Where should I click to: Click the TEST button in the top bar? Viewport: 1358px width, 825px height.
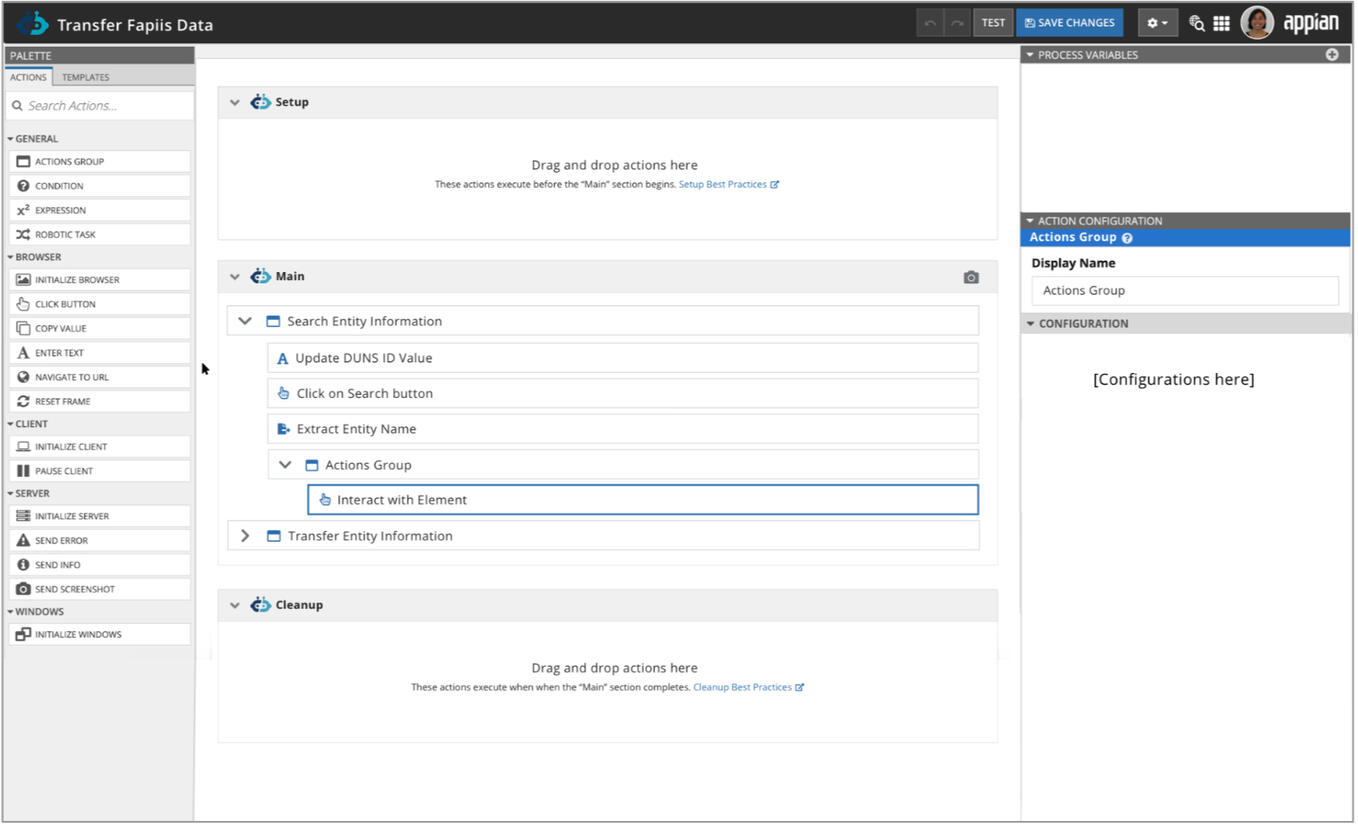992,22
